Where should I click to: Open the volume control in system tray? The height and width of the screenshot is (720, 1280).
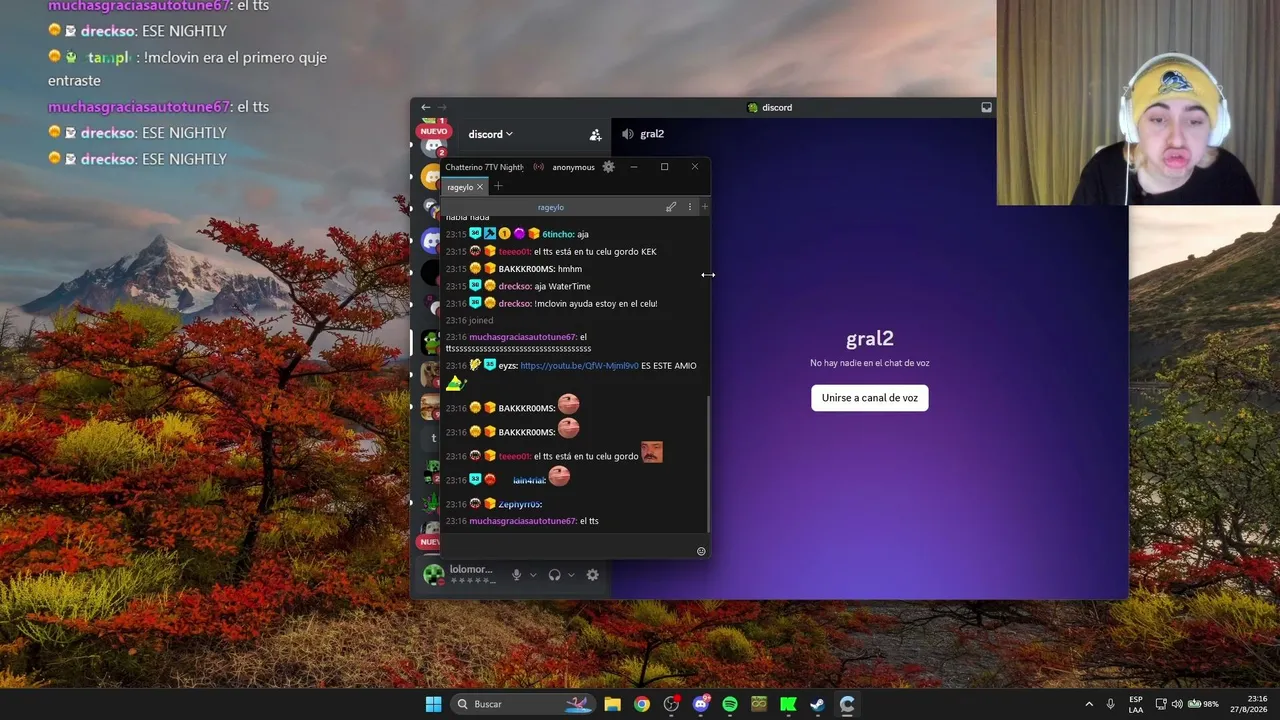coord(1177,704)
